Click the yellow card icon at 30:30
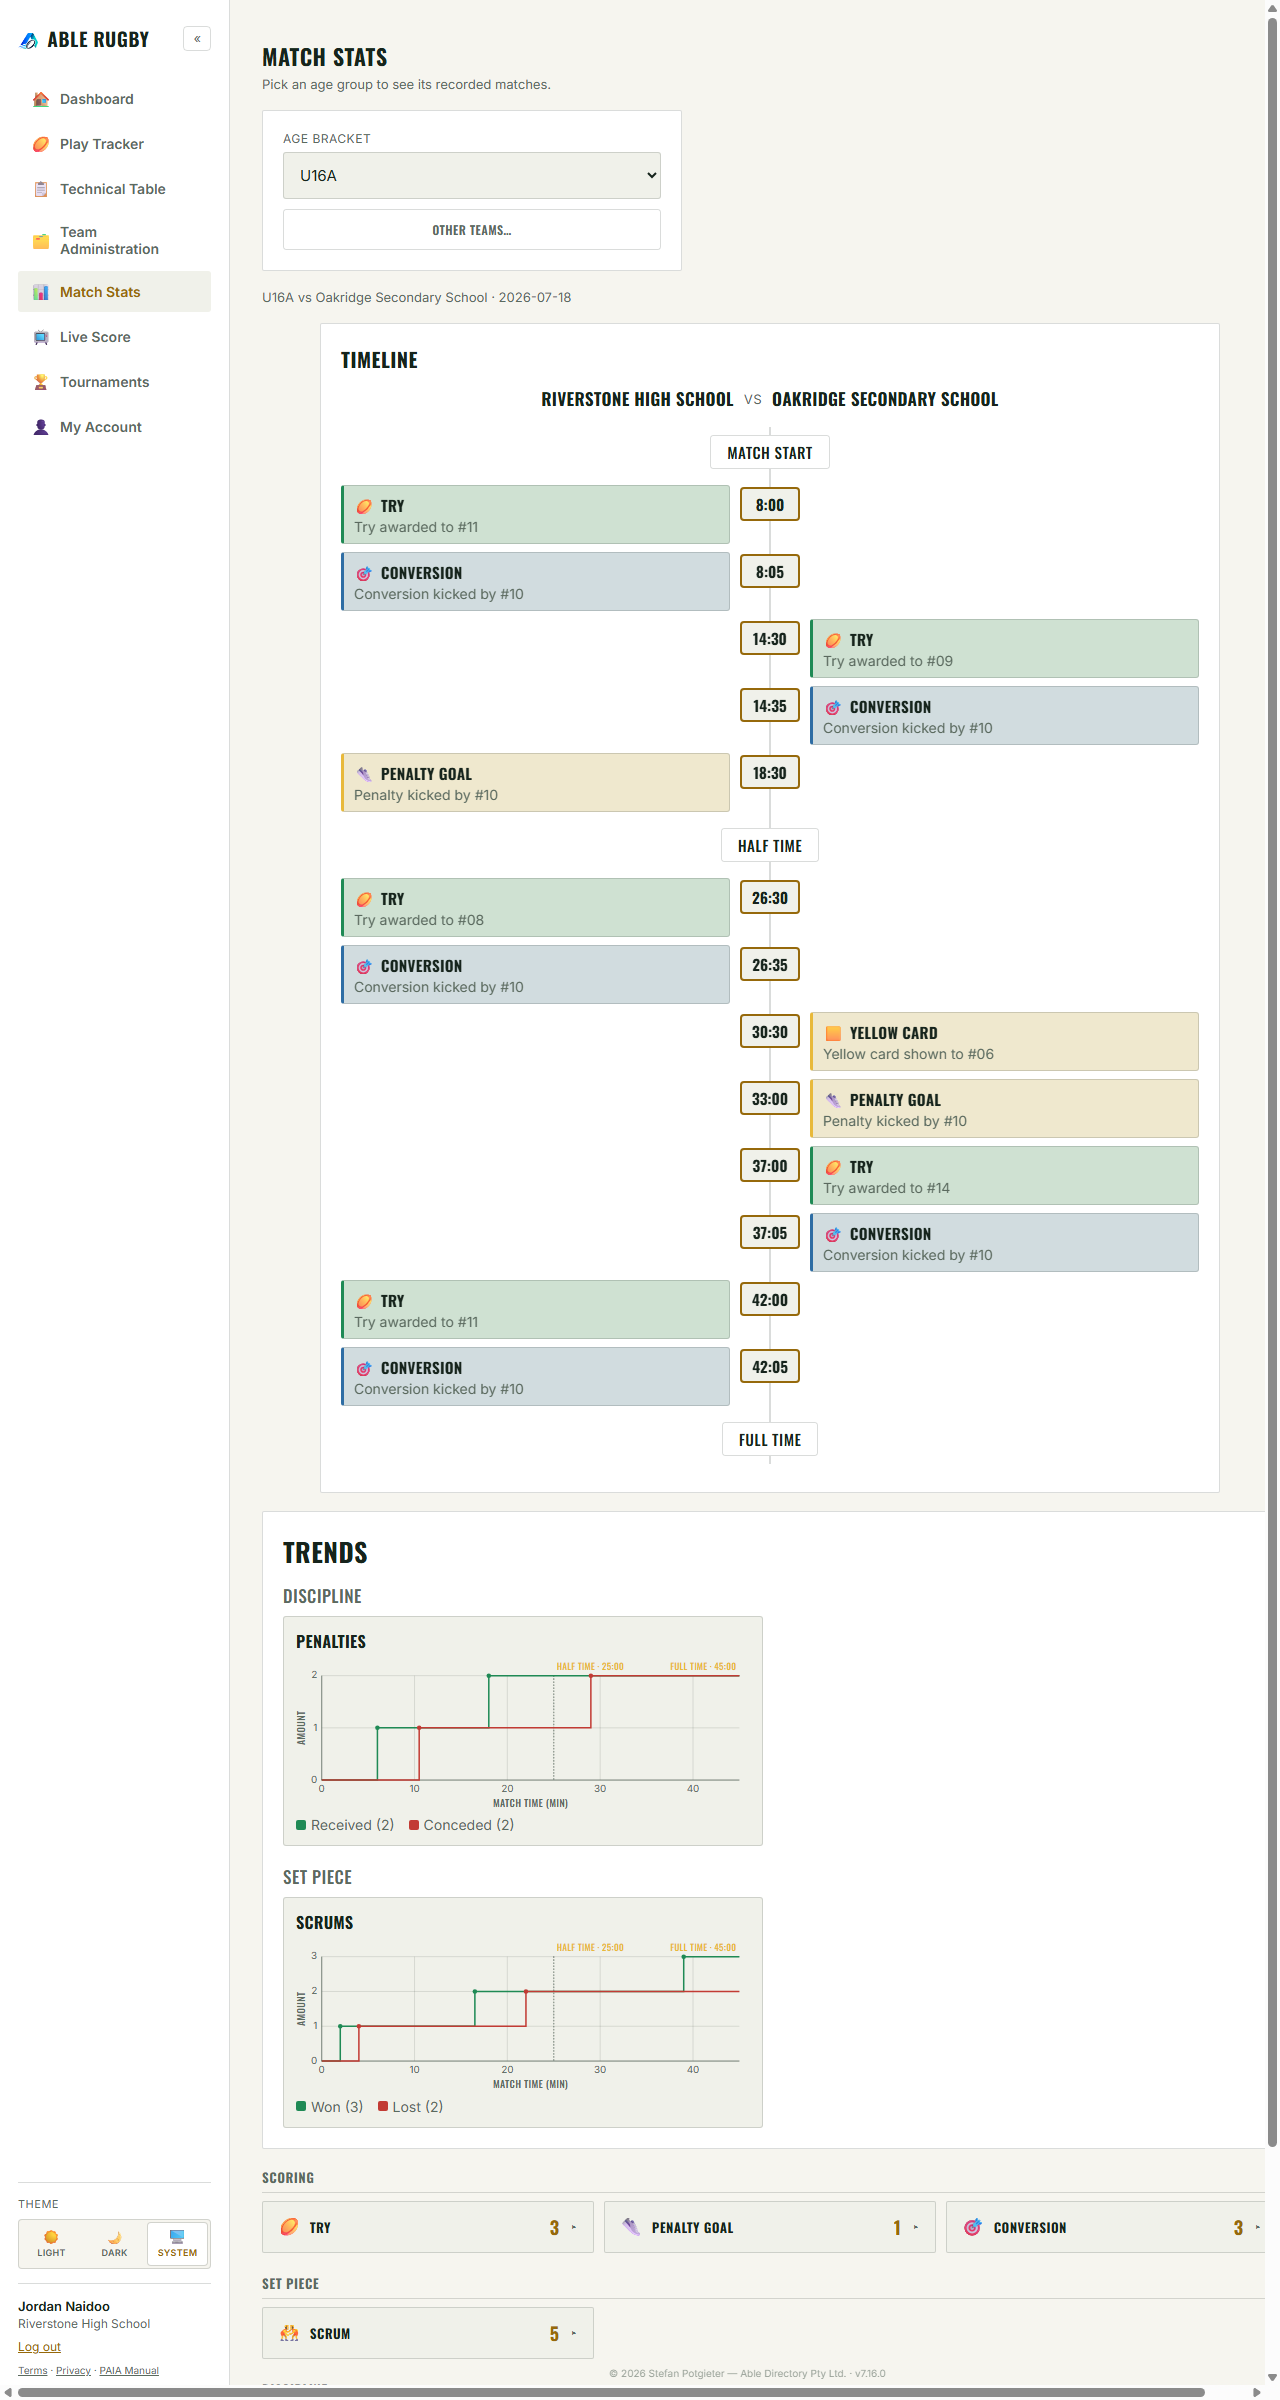The width and height of the screenshot is (1280, 2400). (x=833, y=1033)
